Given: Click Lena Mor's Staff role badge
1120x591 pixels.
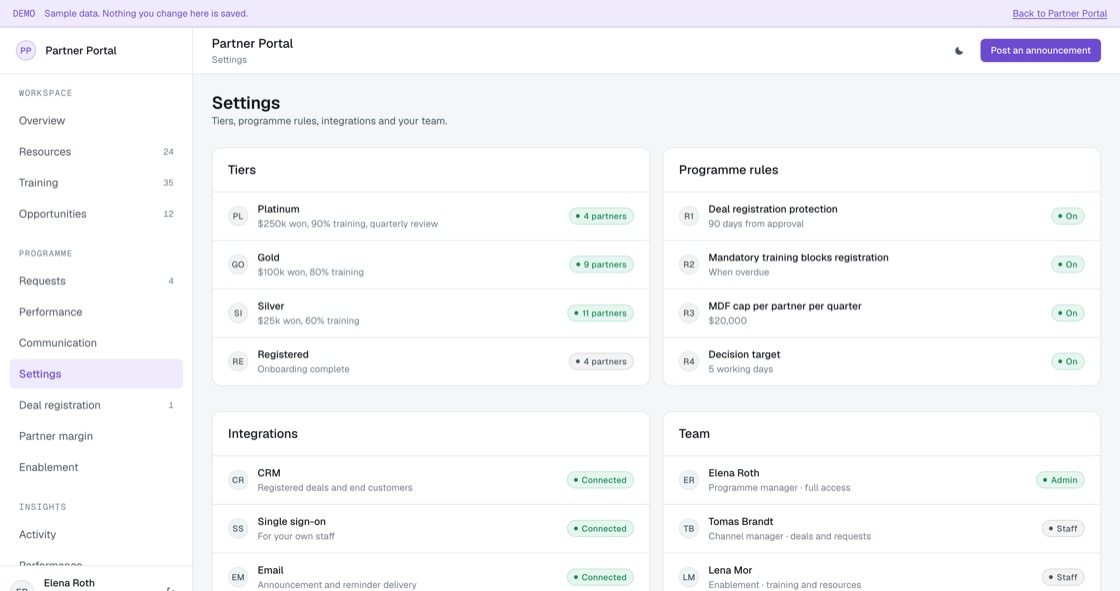Looking at the screenshot, I should coord(1063,577).
